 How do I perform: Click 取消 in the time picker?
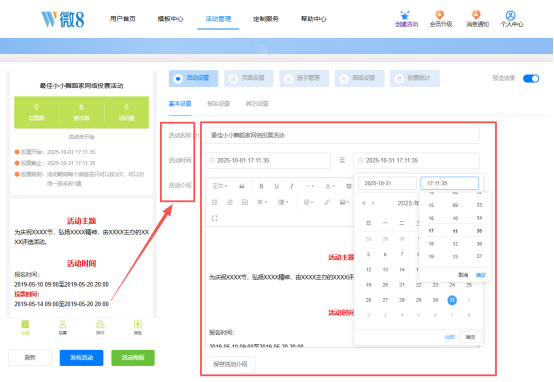[463, 275]
